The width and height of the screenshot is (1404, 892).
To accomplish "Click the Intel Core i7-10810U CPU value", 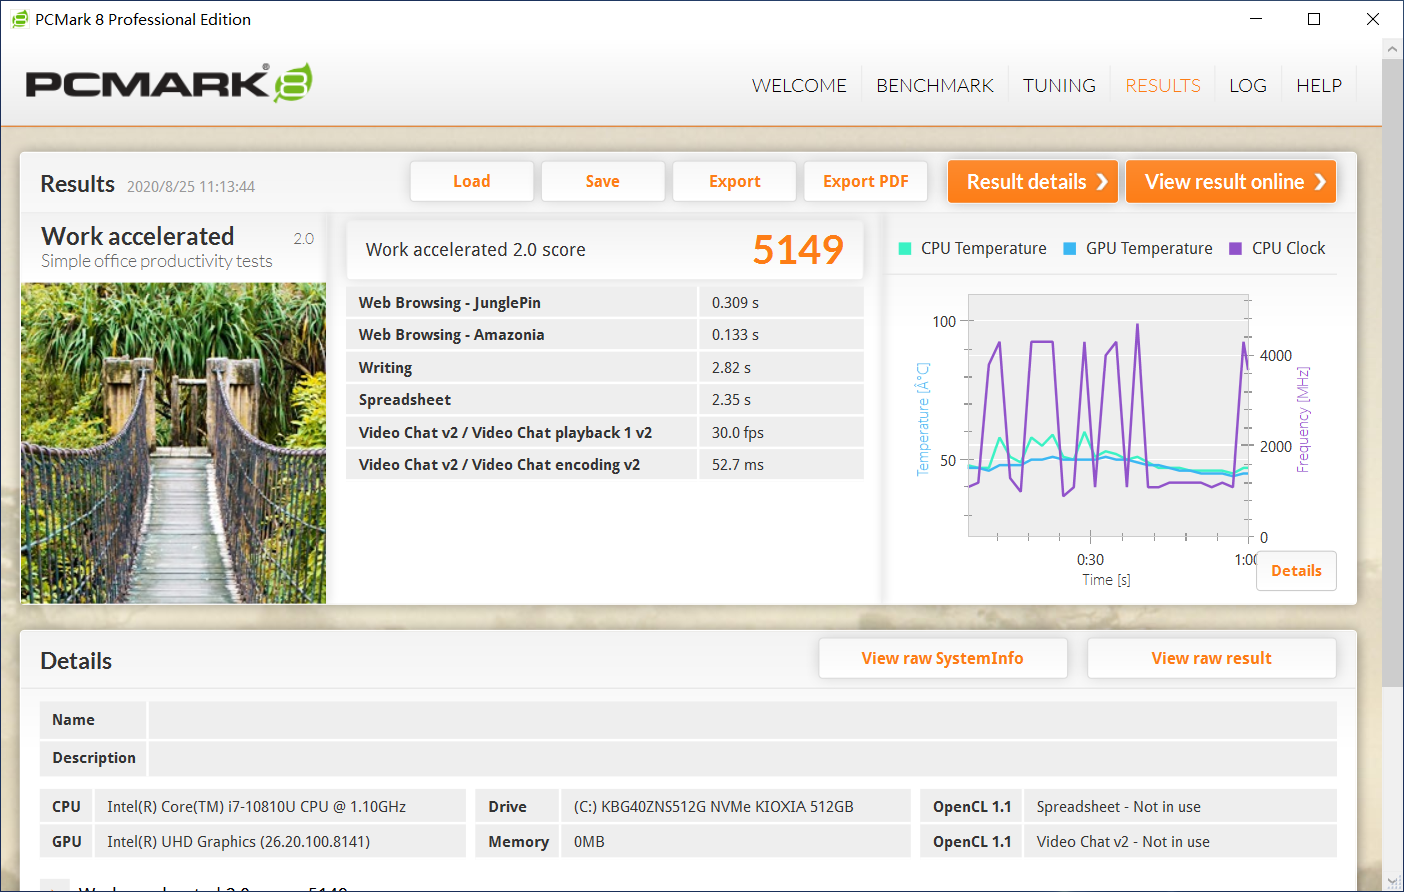I will coord(256,807).
